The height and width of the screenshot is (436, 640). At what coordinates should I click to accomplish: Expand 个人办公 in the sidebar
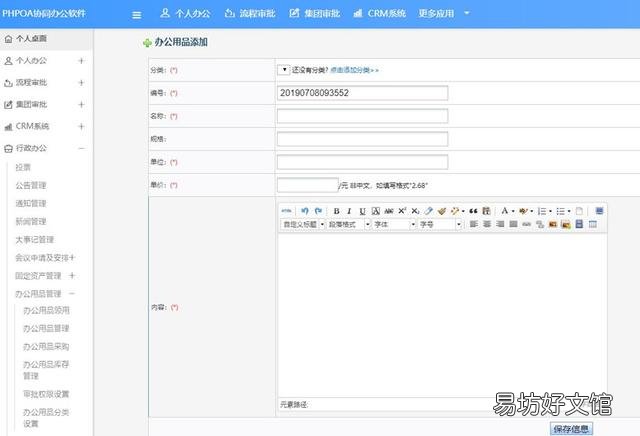(x=81, y=61)
